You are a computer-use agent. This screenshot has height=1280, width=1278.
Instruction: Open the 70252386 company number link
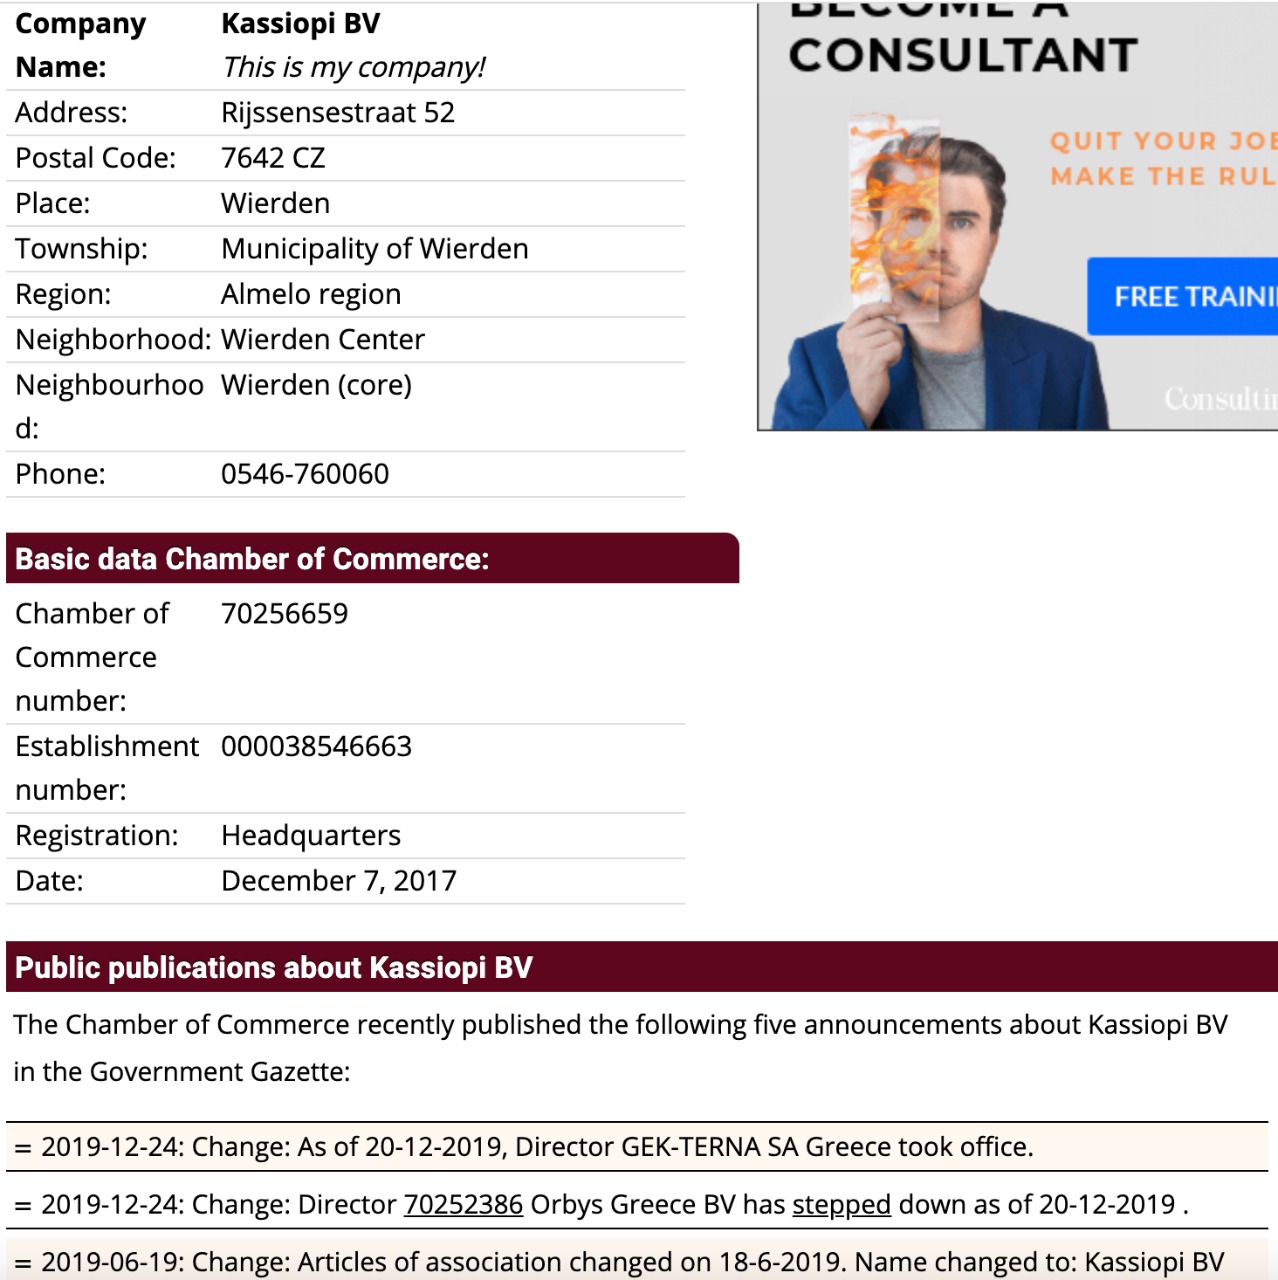point(463,1204)
